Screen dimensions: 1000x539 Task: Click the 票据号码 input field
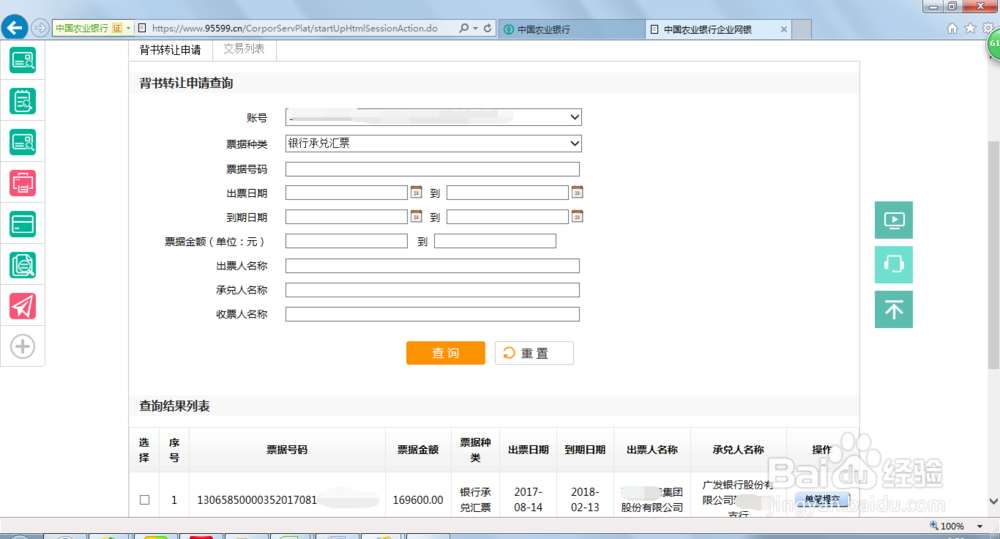432,169
